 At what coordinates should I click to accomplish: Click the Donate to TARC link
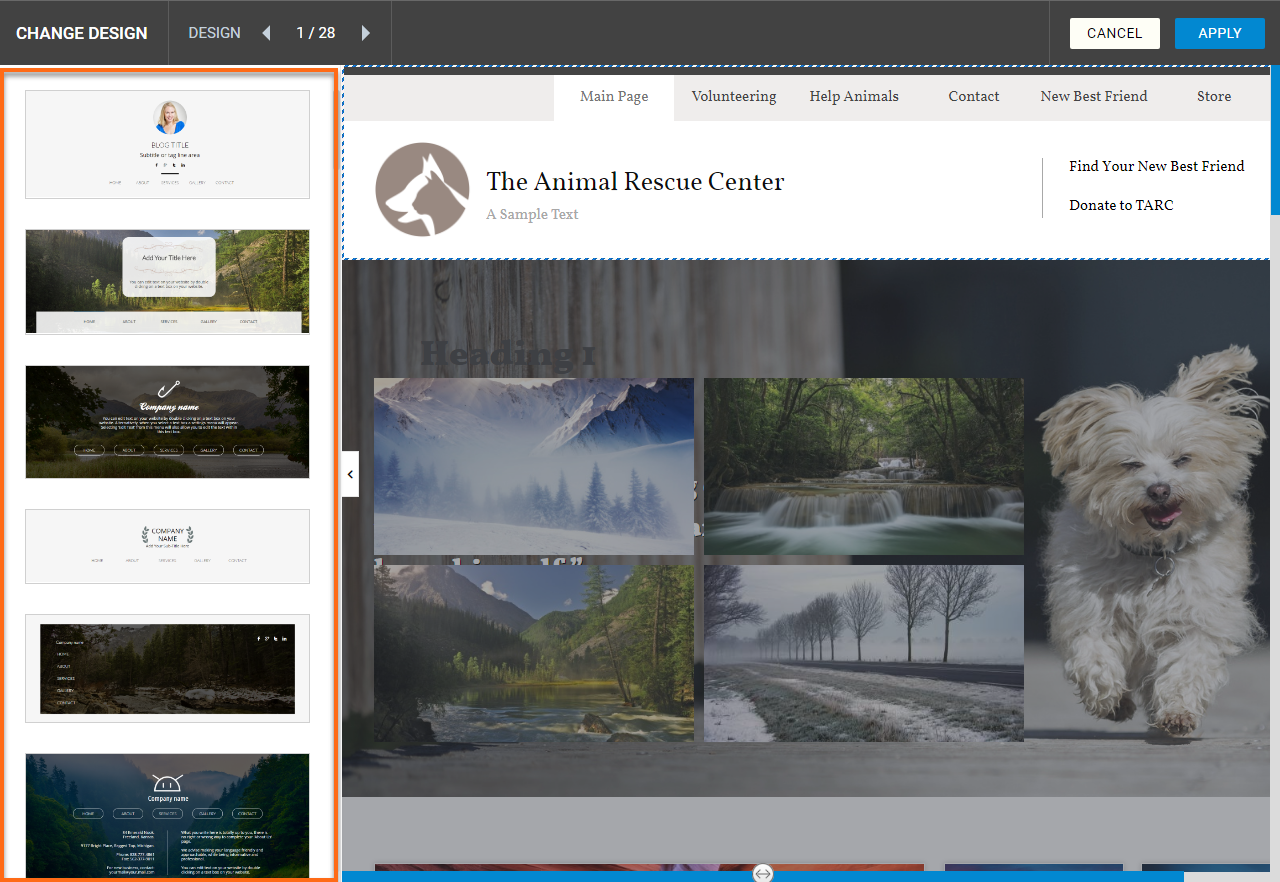[1121, 205]
